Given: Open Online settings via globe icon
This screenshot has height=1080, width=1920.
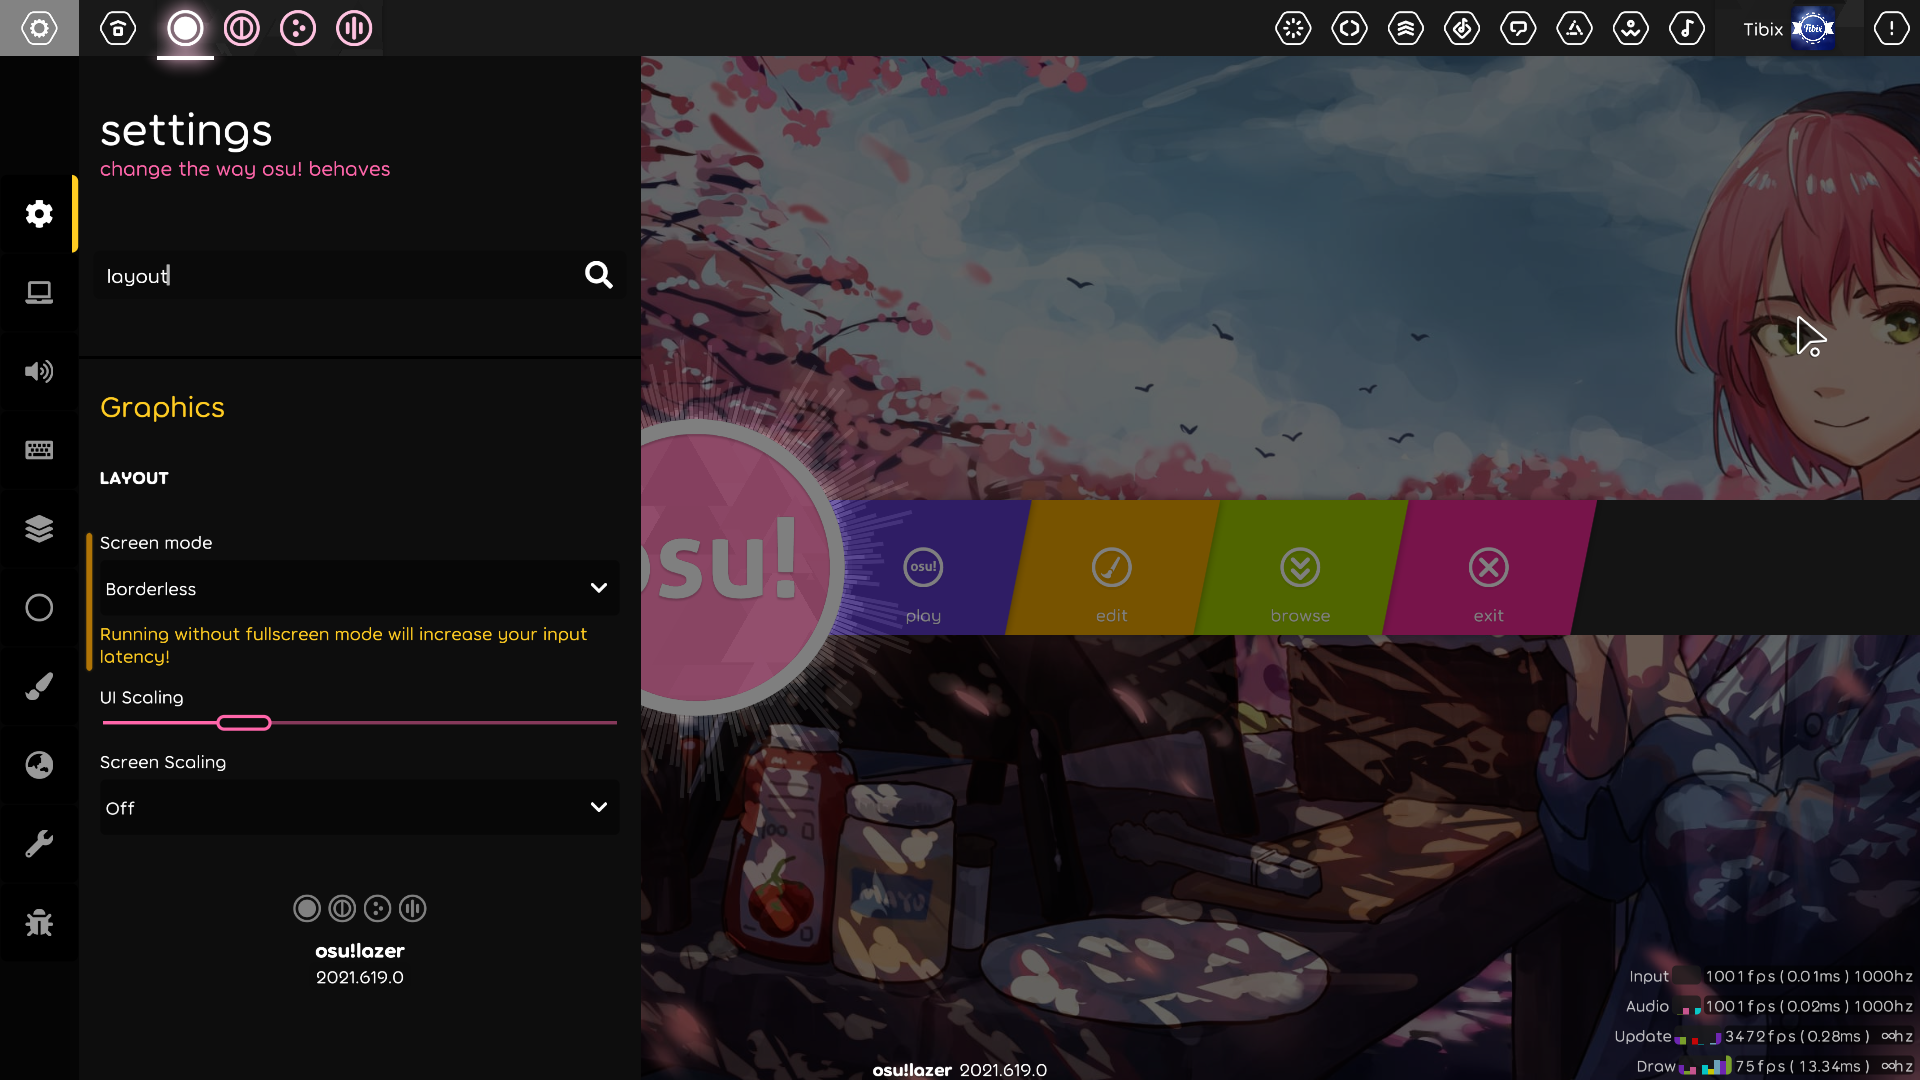Looking at the screenshot, I should [39, 765].
